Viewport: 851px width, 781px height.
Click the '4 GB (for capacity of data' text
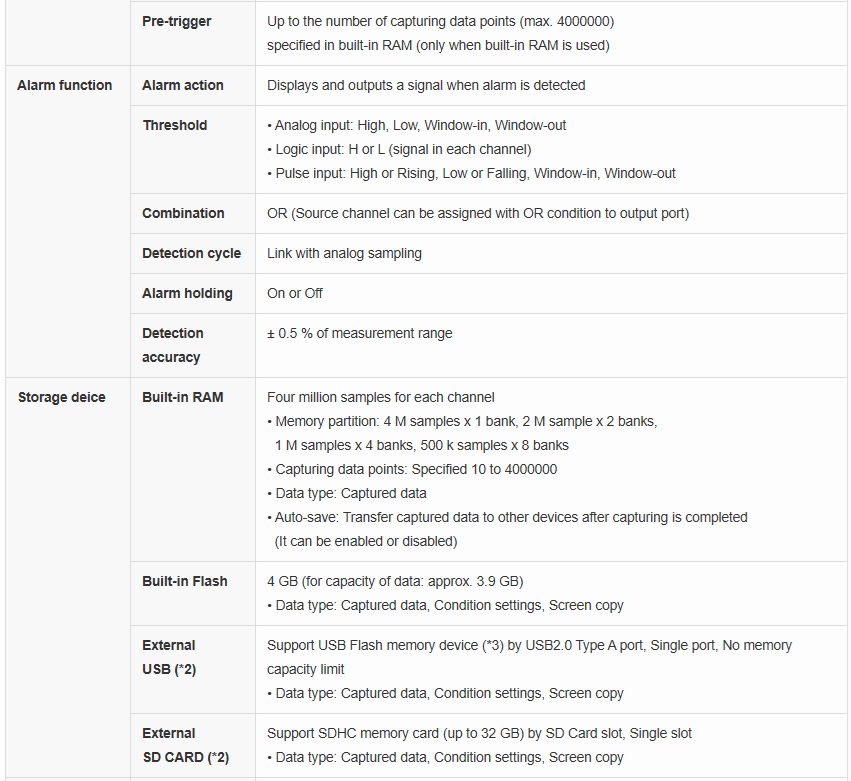[x=395, y=581]
